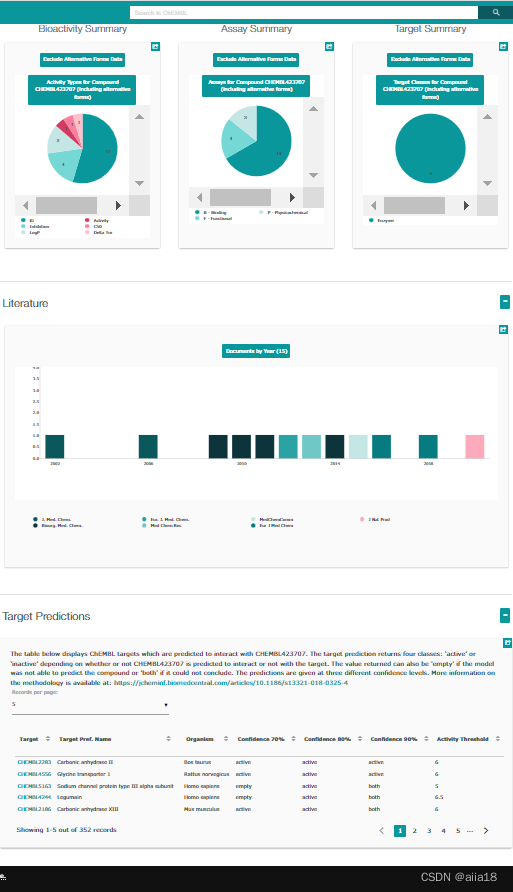Sort table by Target Pref. Name icon
This screenshot has height=892, width=513.
pyautogui.click(x=168, y=739)
